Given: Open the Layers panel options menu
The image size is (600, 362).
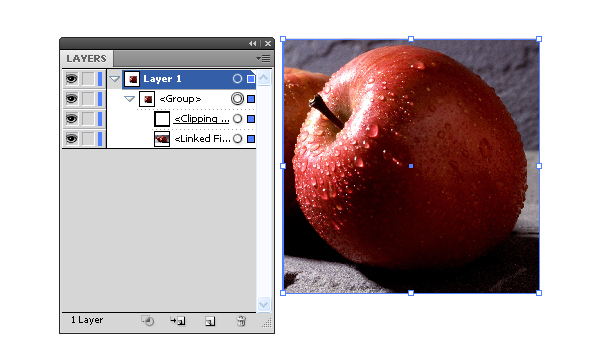Looking at the screenshot, I should [x=263, y=59].
